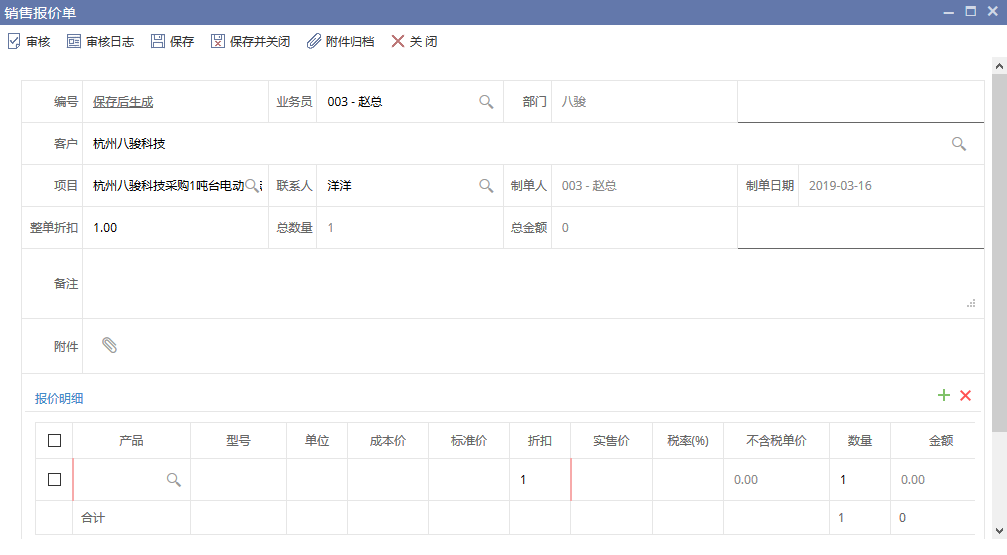
Task: Click the vertical scrollbar on the right
Action: pos(998,250)
